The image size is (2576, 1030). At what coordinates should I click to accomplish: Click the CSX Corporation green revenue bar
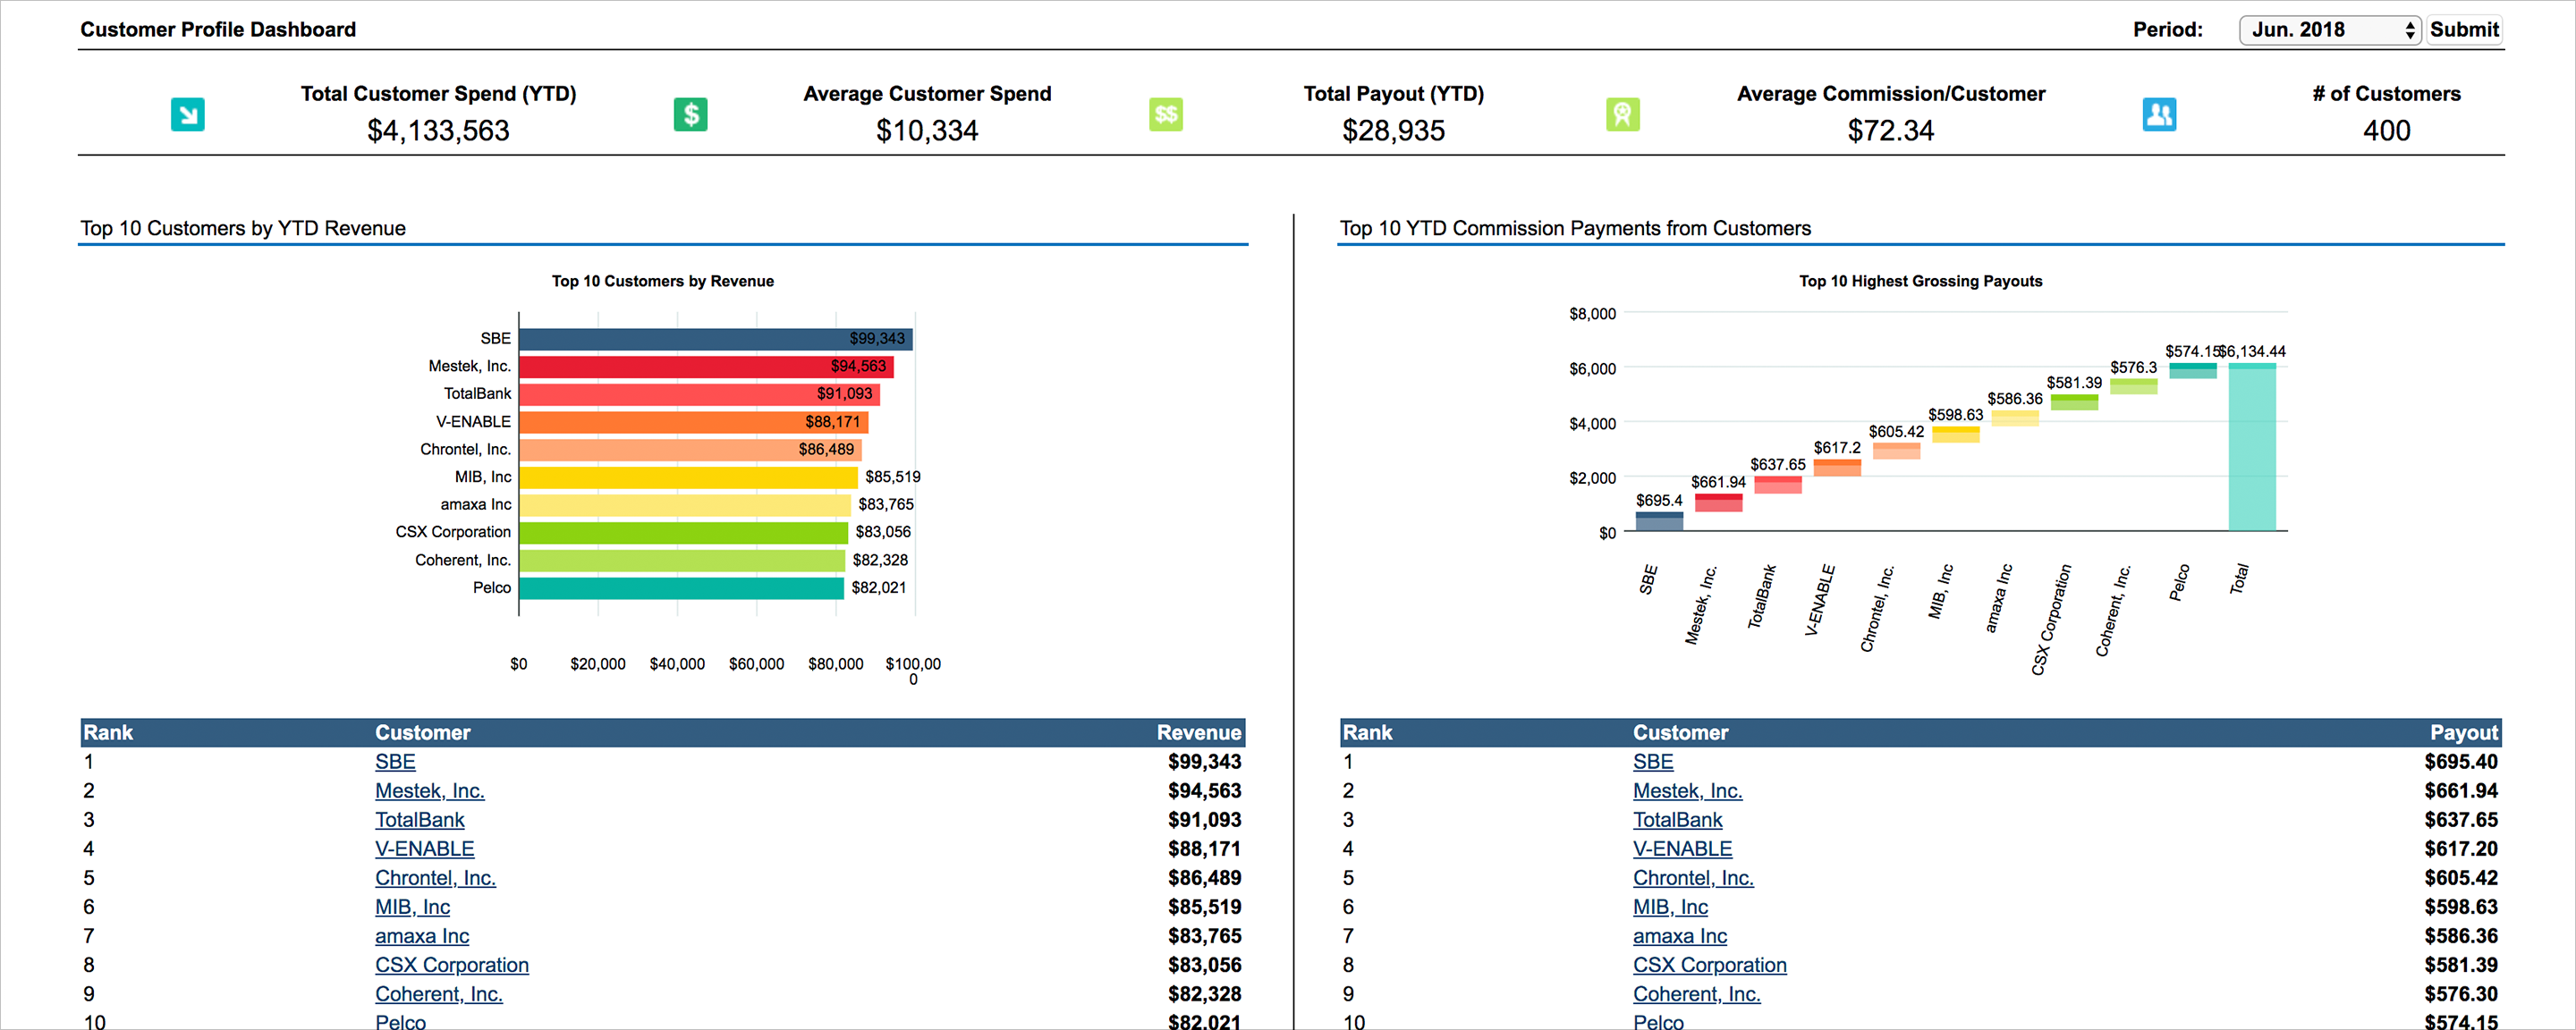coord(684,532)
